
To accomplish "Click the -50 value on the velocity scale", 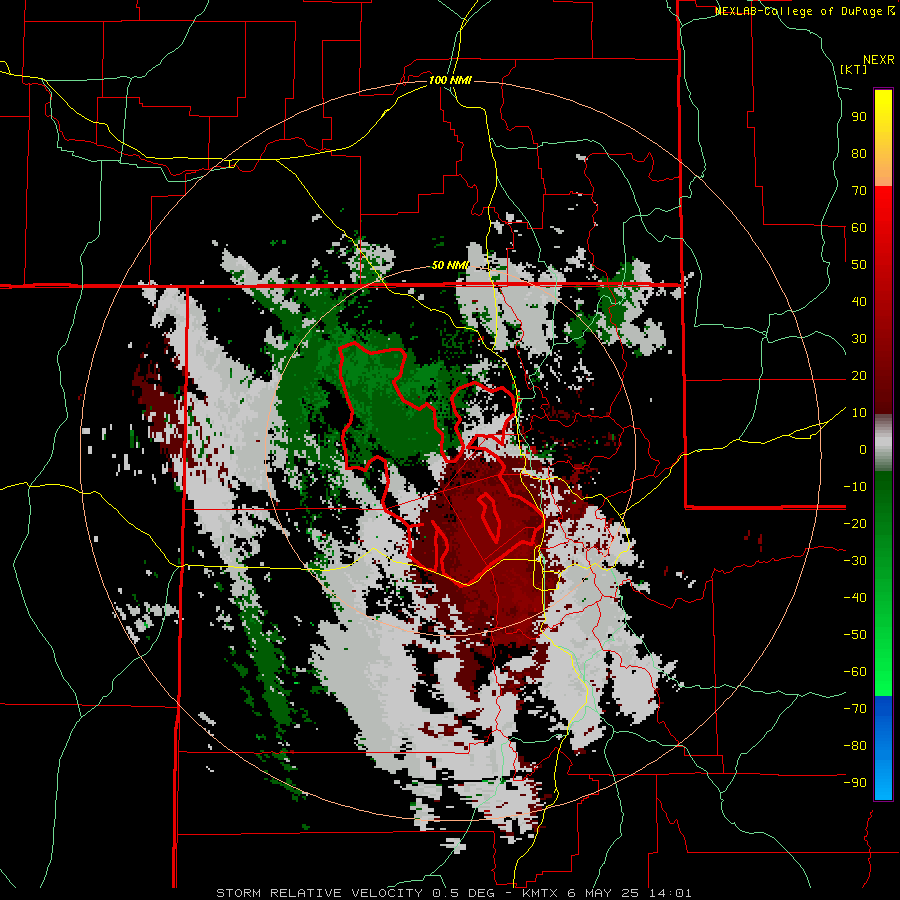I will pyautogui.click(x=855, y=635).
